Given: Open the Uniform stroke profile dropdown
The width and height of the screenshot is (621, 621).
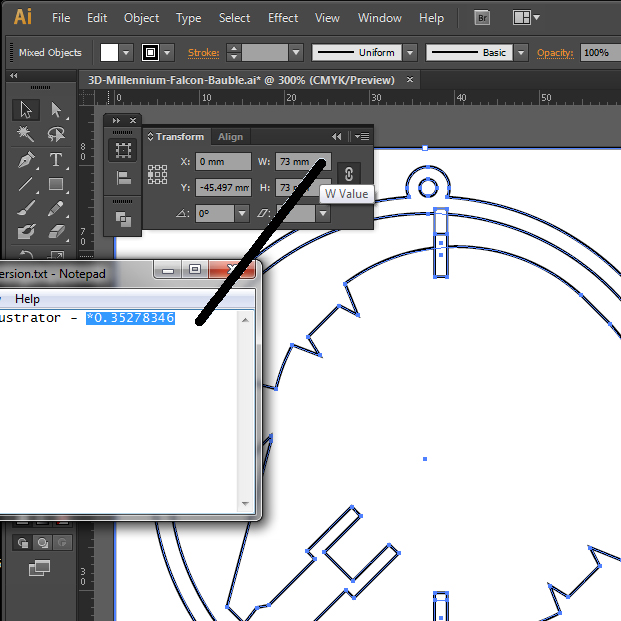Looking at the screenshot, I should click(x=410, y=53).
